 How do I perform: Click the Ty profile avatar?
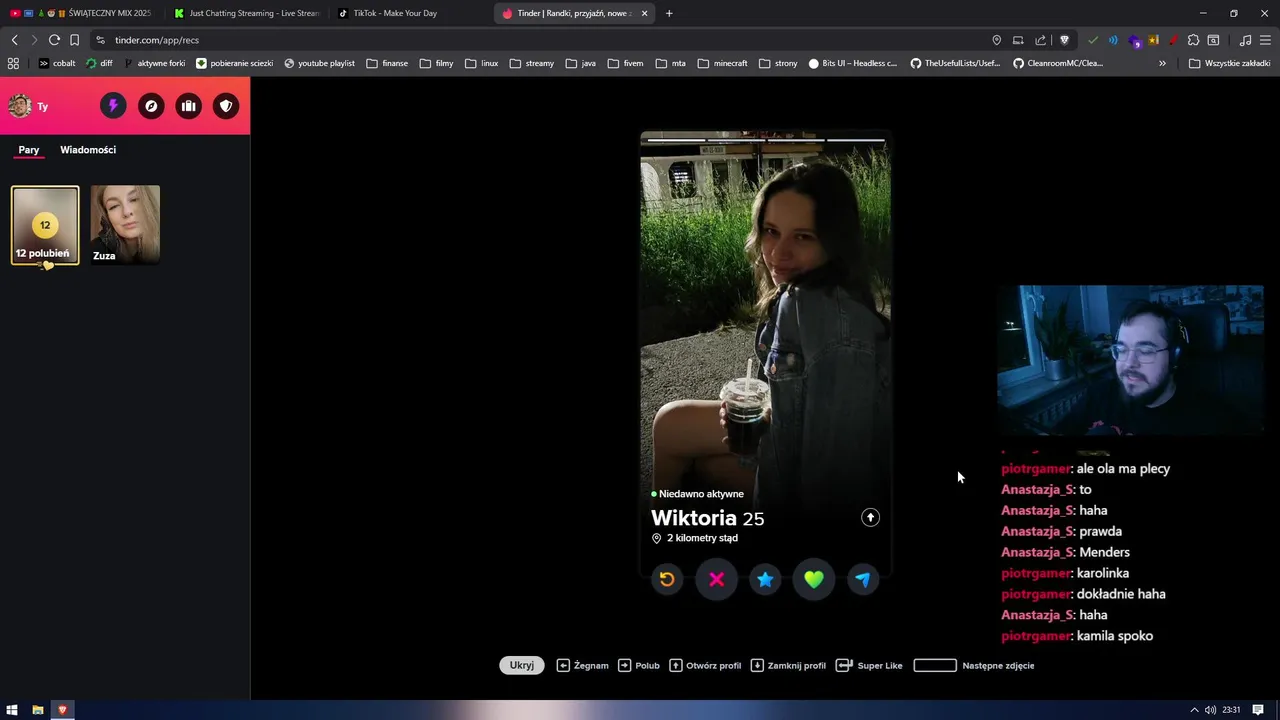click(20, 106)
